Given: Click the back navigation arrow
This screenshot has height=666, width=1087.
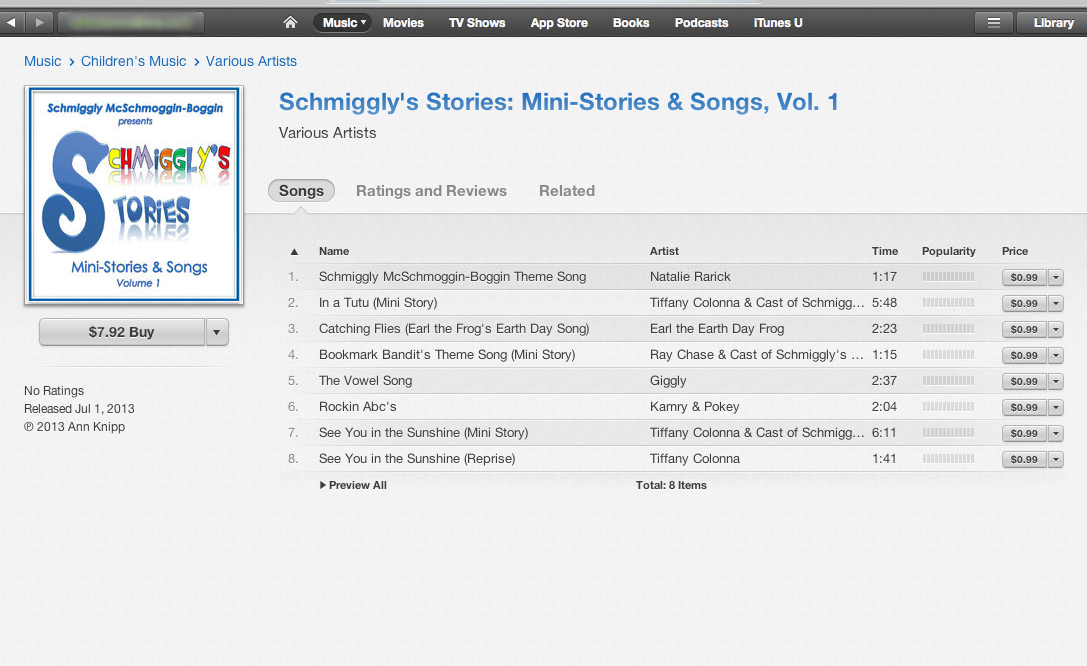Looking at the screenshot, I should click(11, 23).
